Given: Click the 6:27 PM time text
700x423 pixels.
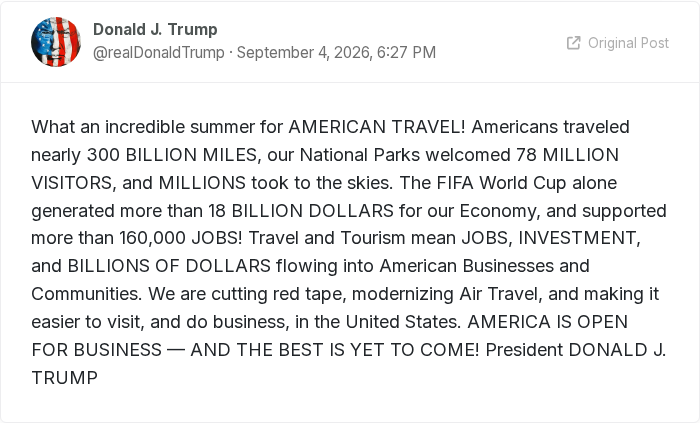Looking at the screenshot, I should click(x=406, y=52).
